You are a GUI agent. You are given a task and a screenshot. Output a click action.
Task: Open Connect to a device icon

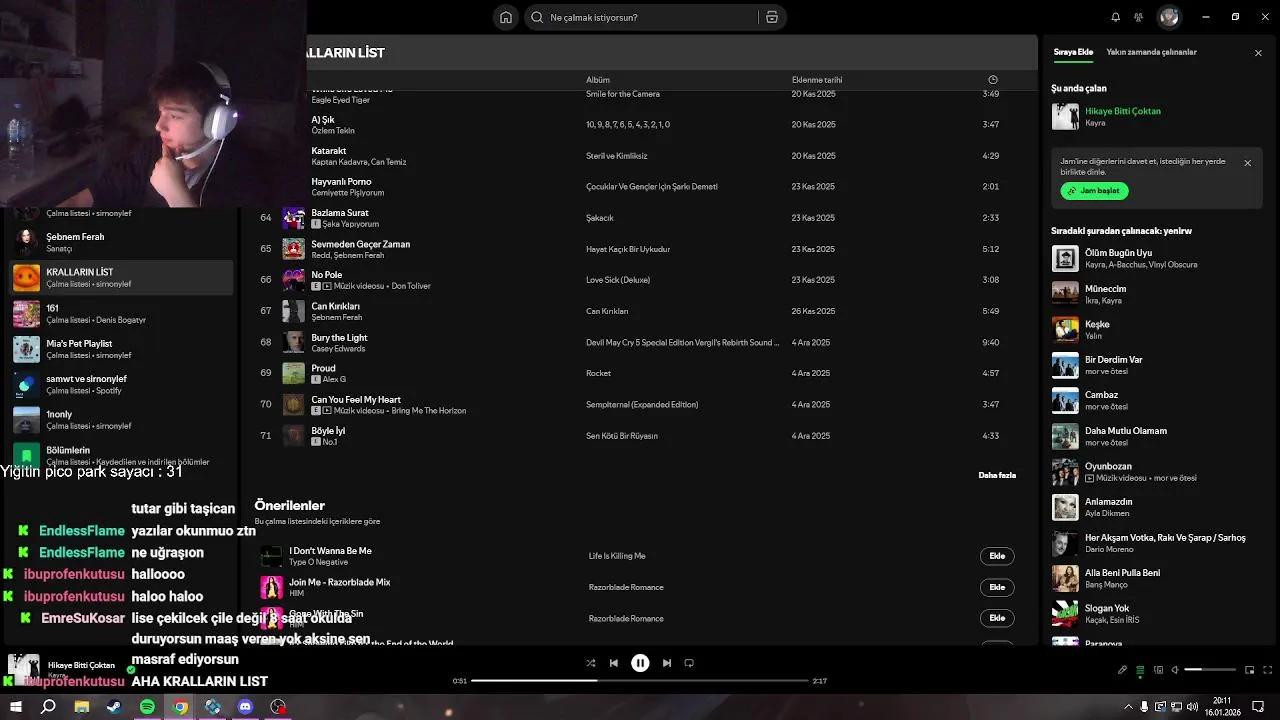tap(1157, 670)
